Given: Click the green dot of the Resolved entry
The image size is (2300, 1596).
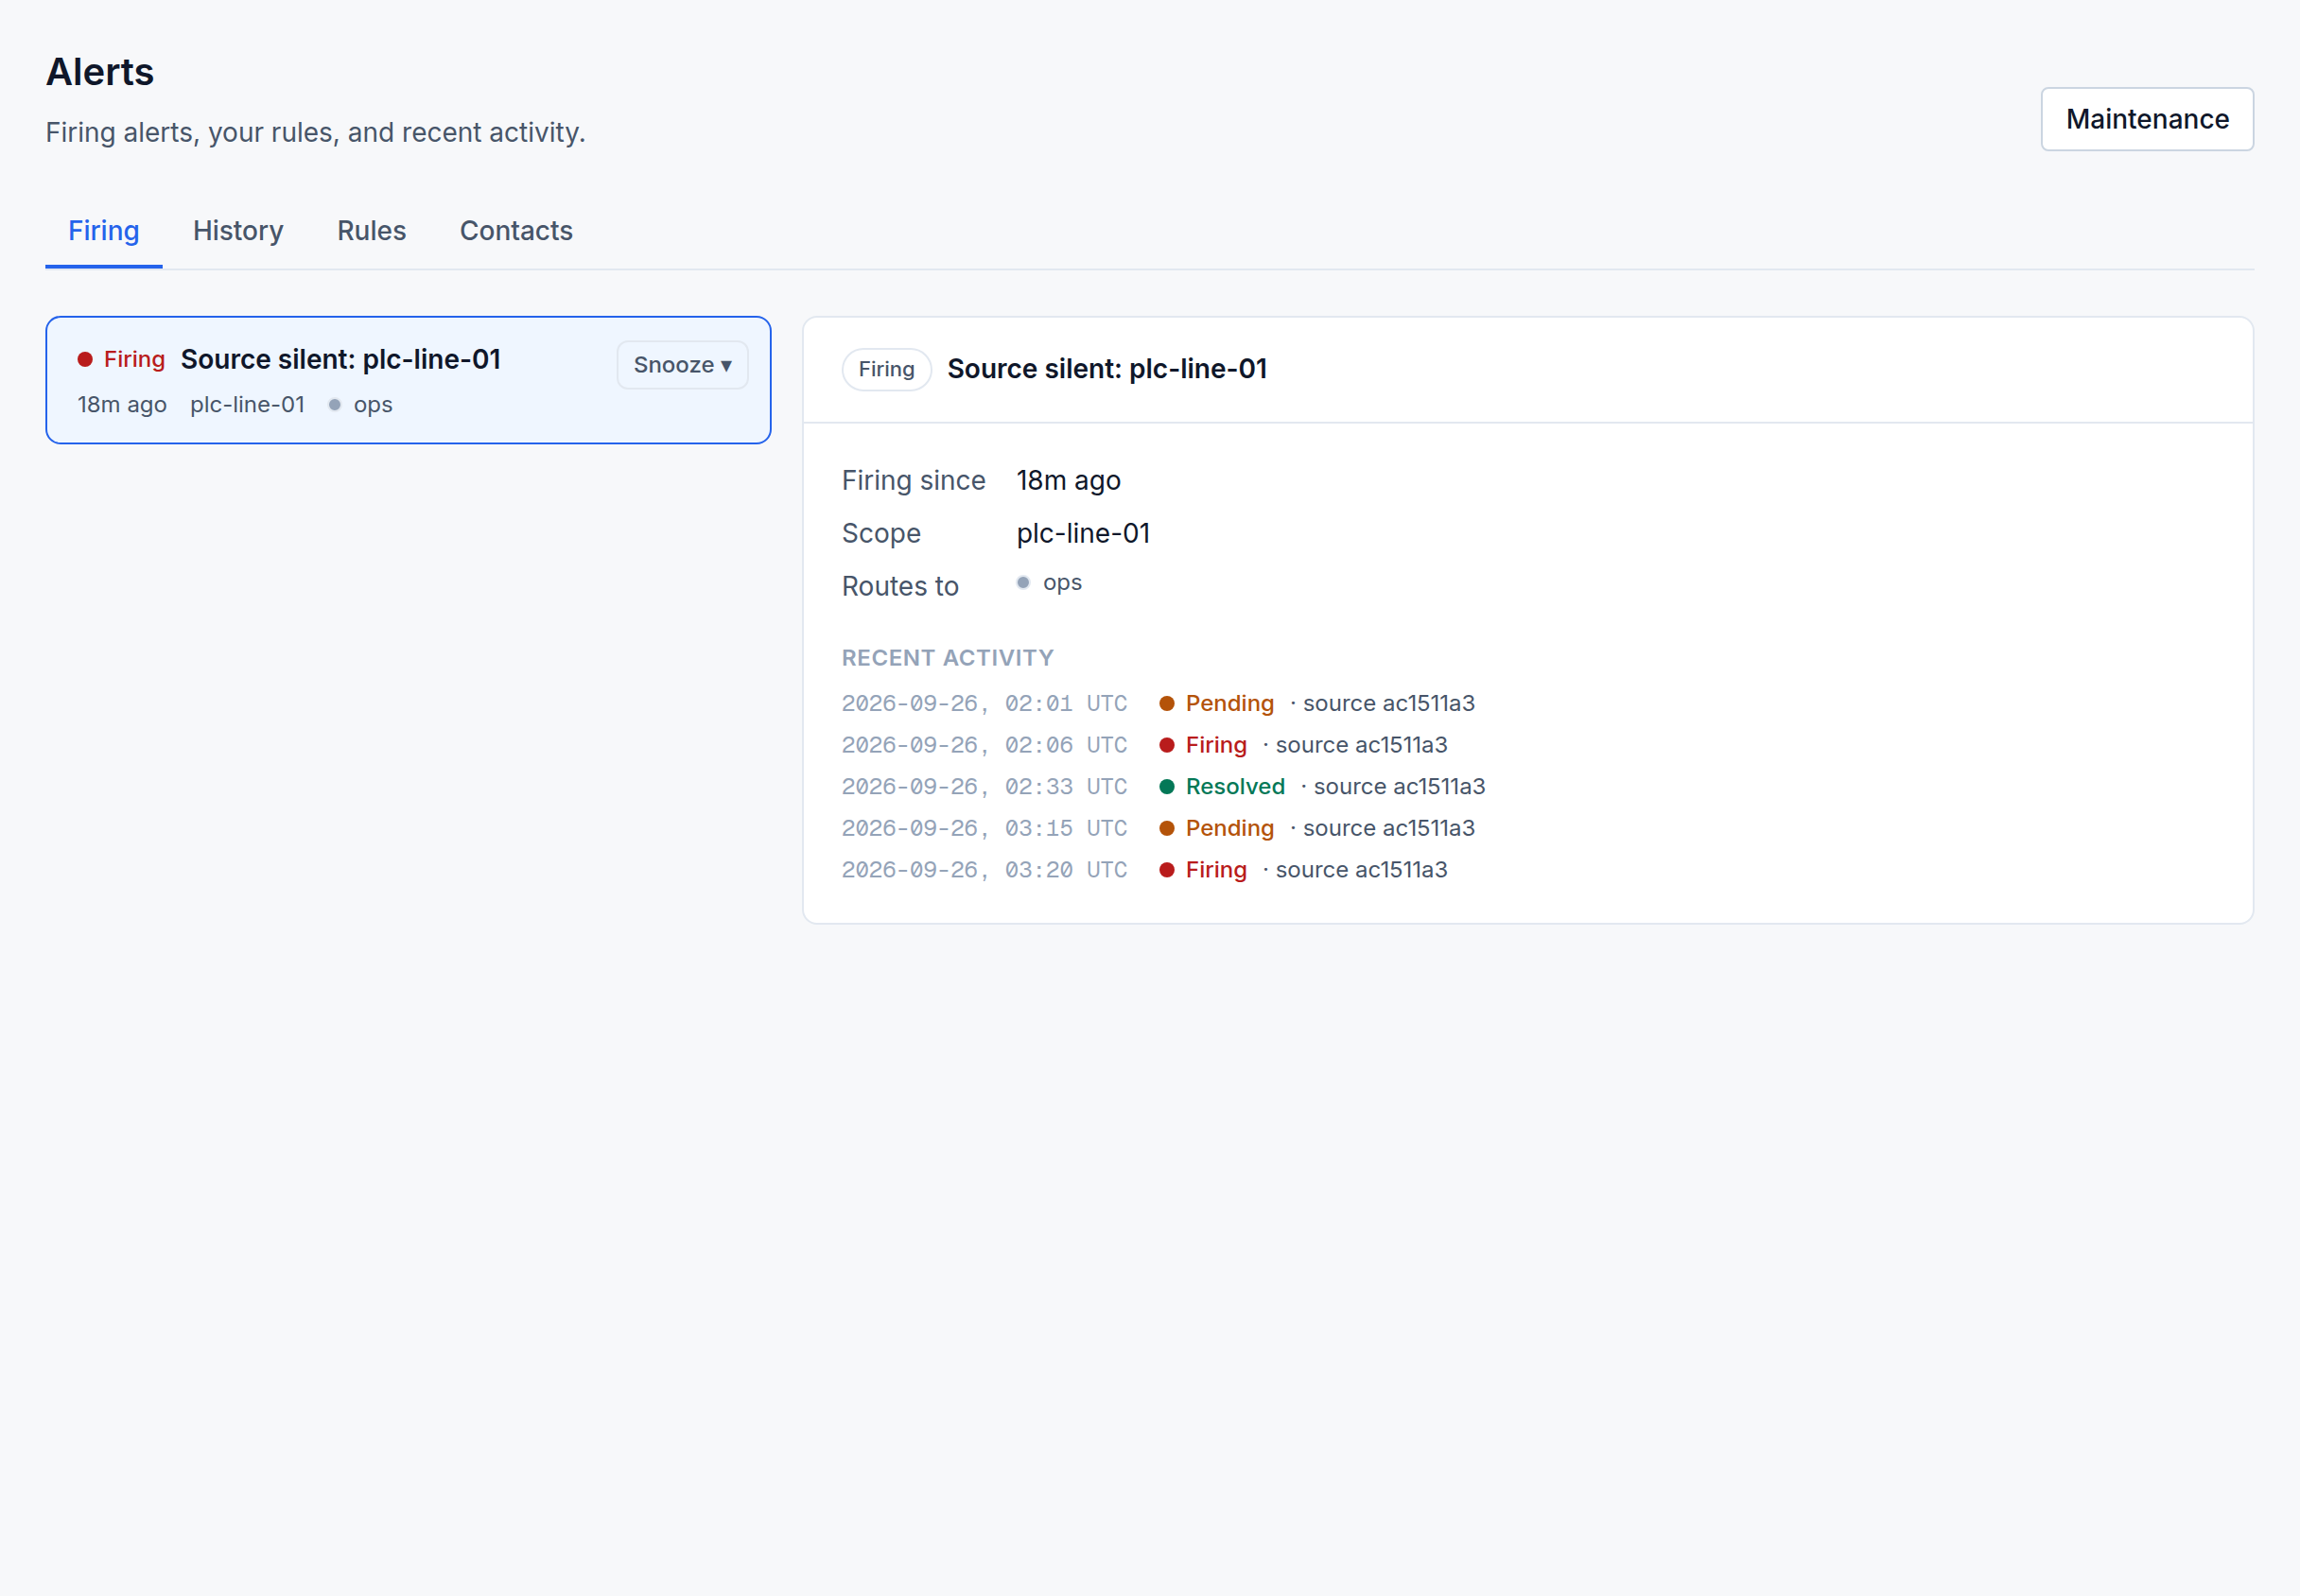Looking at the screenshot, I should pos(1166,787).
